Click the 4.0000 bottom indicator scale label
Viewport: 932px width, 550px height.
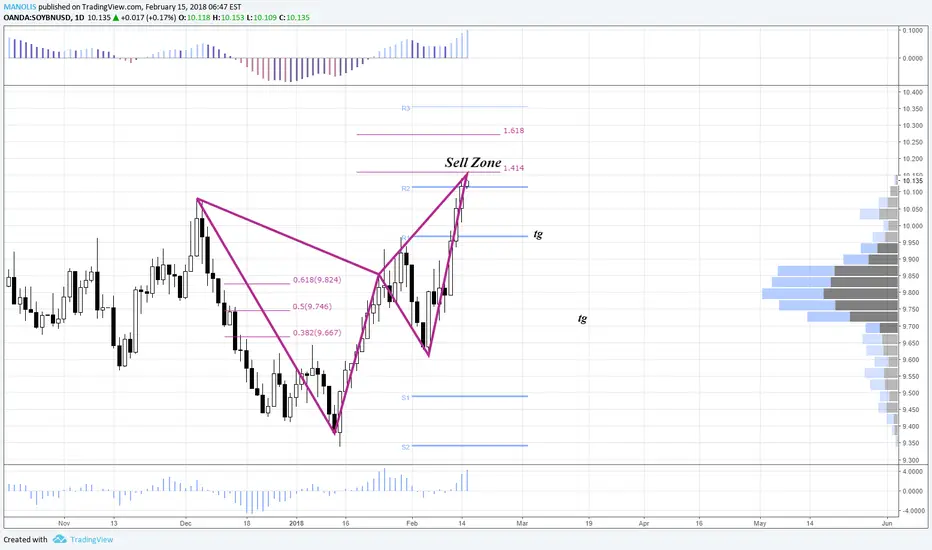pos(913,472)
